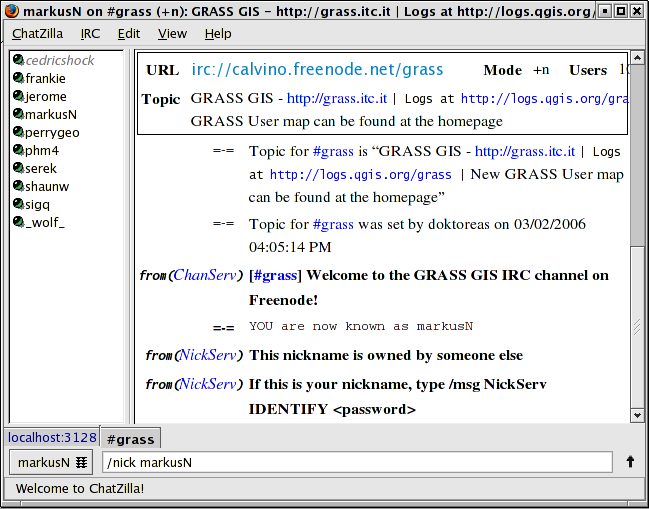
Task: Click the status icon beside markusN in the user list
Action: point(19,114)
